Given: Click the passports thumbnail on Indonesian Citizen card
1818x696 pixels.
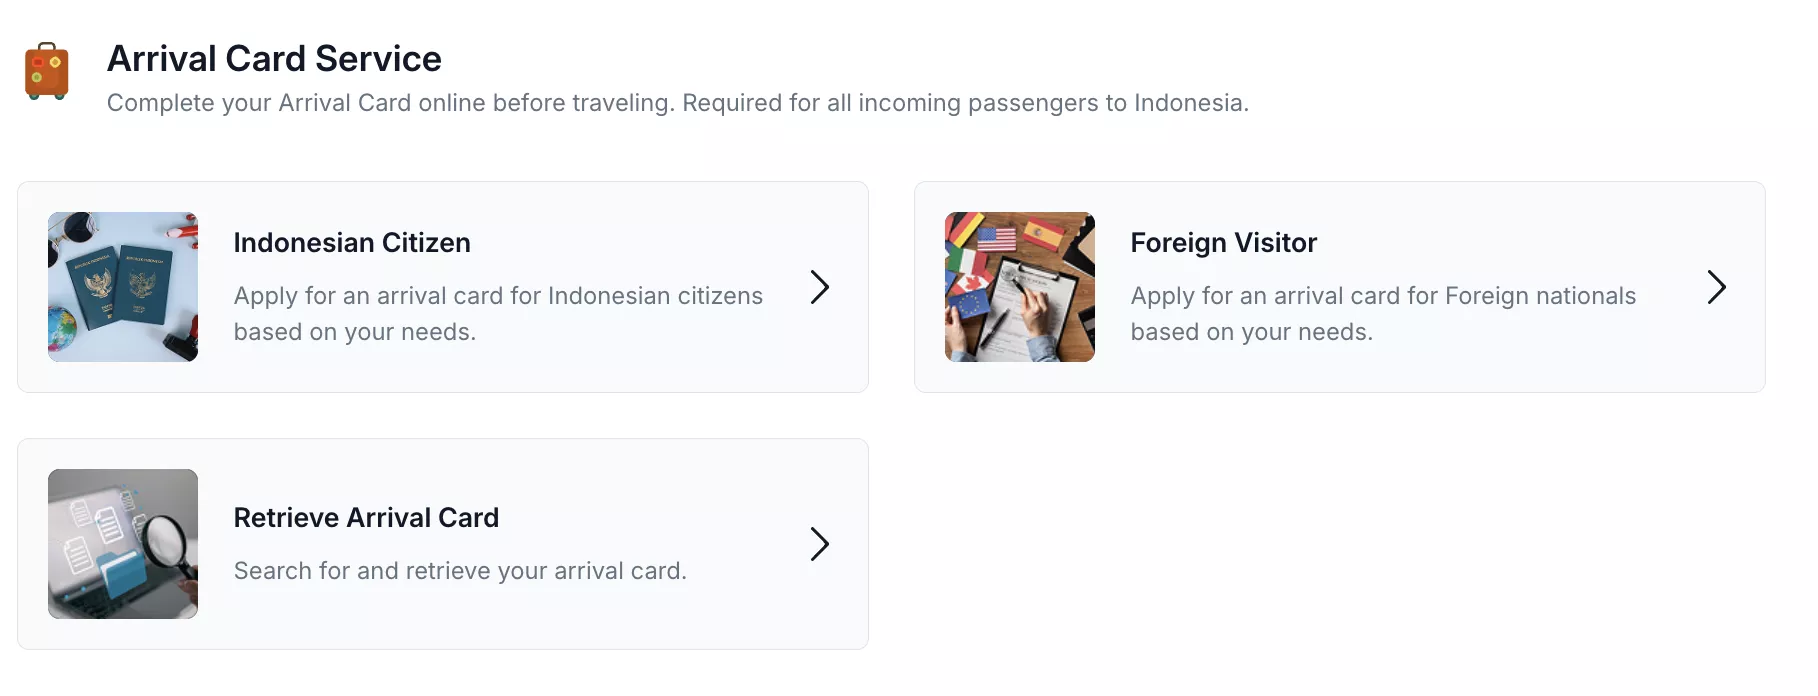Looking at the screenshot, I should point(122,287).
